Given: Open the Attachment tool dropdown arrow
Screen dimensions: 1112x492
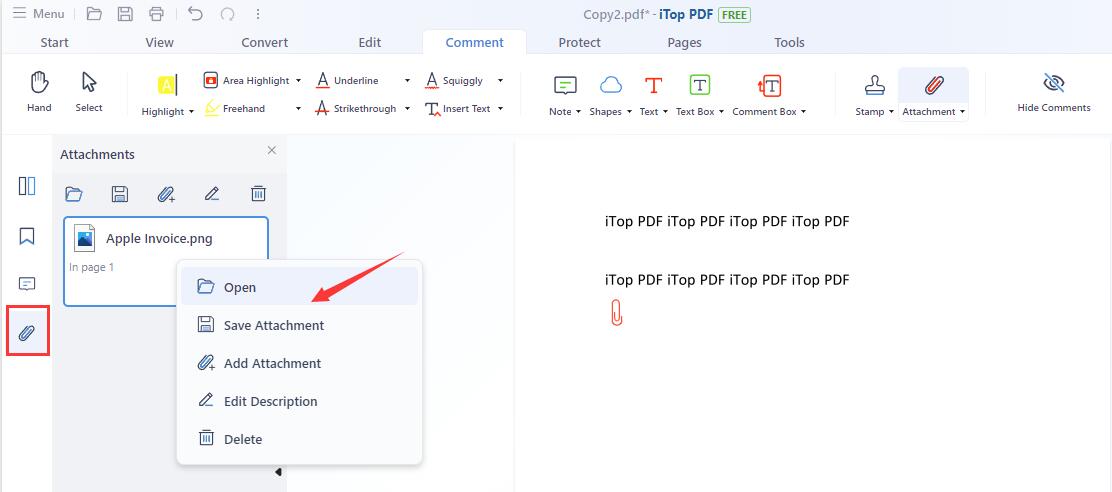Looking at the screenshot, I should (x=963, y=112).
